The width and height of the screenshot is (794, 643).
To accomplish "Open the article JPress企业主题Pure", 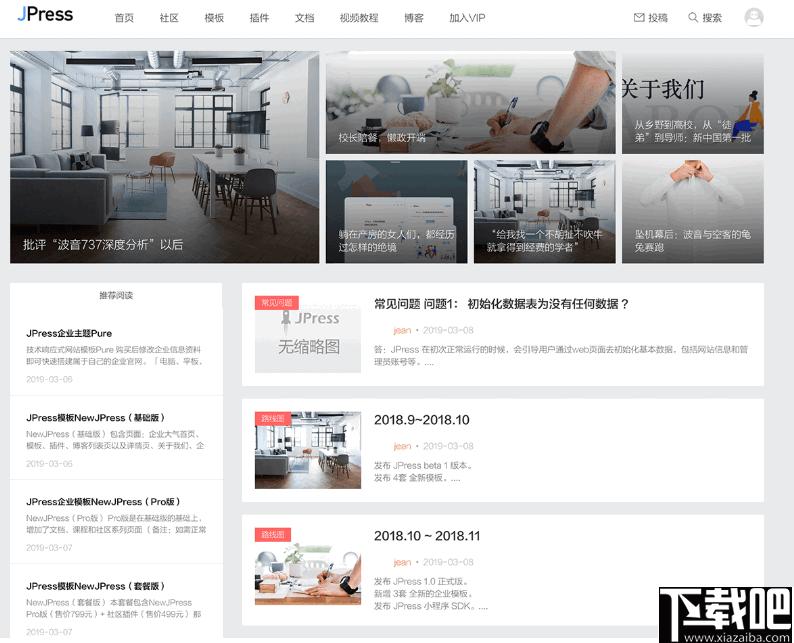I will click(69, 333).
